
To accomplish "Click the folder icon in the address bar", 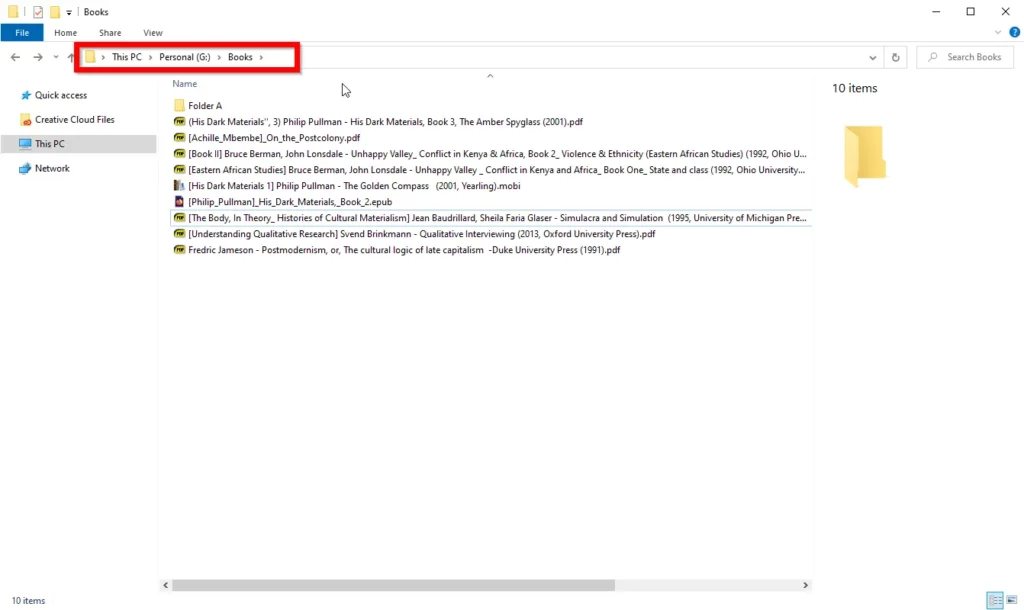I will click(90, 57).
